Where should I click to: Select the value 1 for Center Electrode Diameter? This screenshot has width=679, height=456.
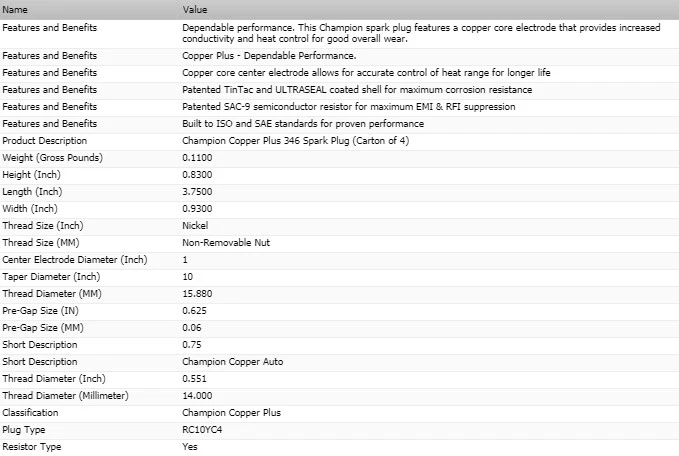coord(185,260)
